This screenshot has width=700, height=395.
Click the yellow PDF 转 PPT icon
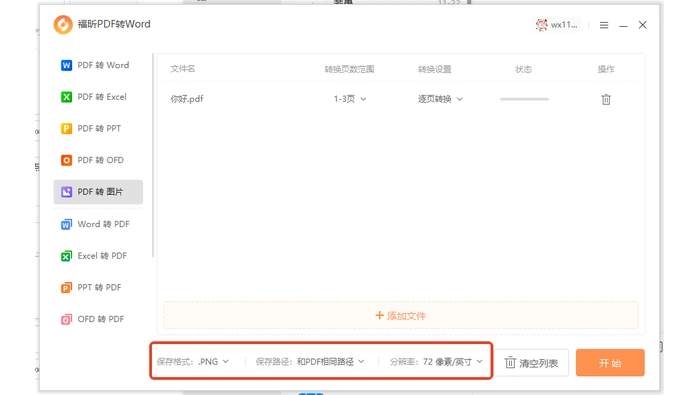(x=66, y=129)
